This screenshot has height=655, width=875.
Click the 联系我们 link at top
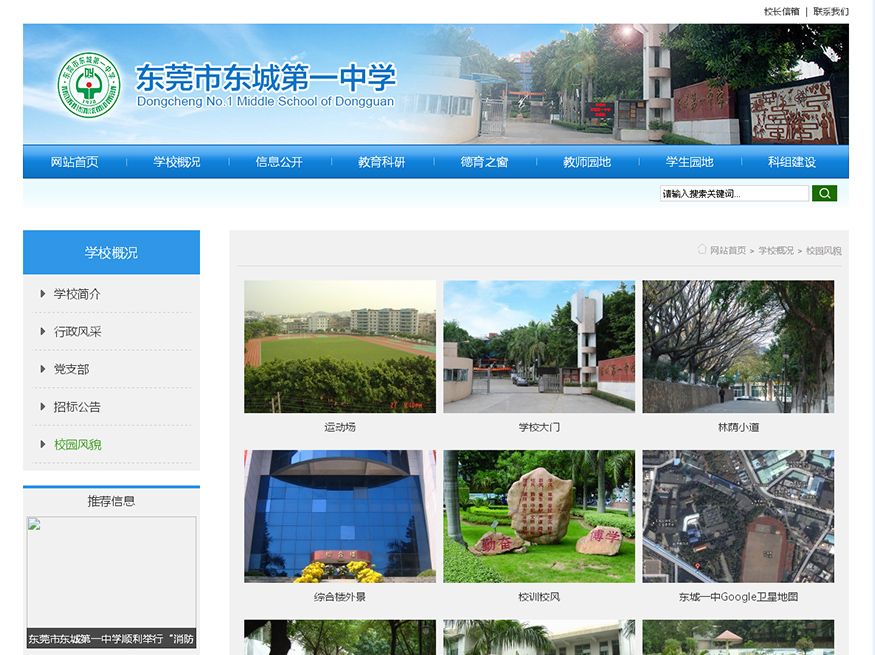tap(831, 11)
